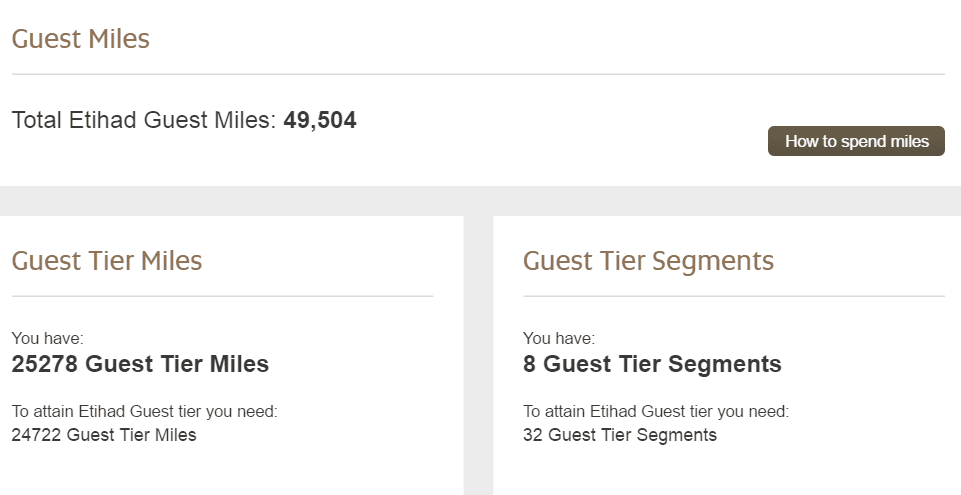961x495 pixels.
Task: Click the 24722 Guest Tier Miles needed text
Action: (x=104, y=435)
